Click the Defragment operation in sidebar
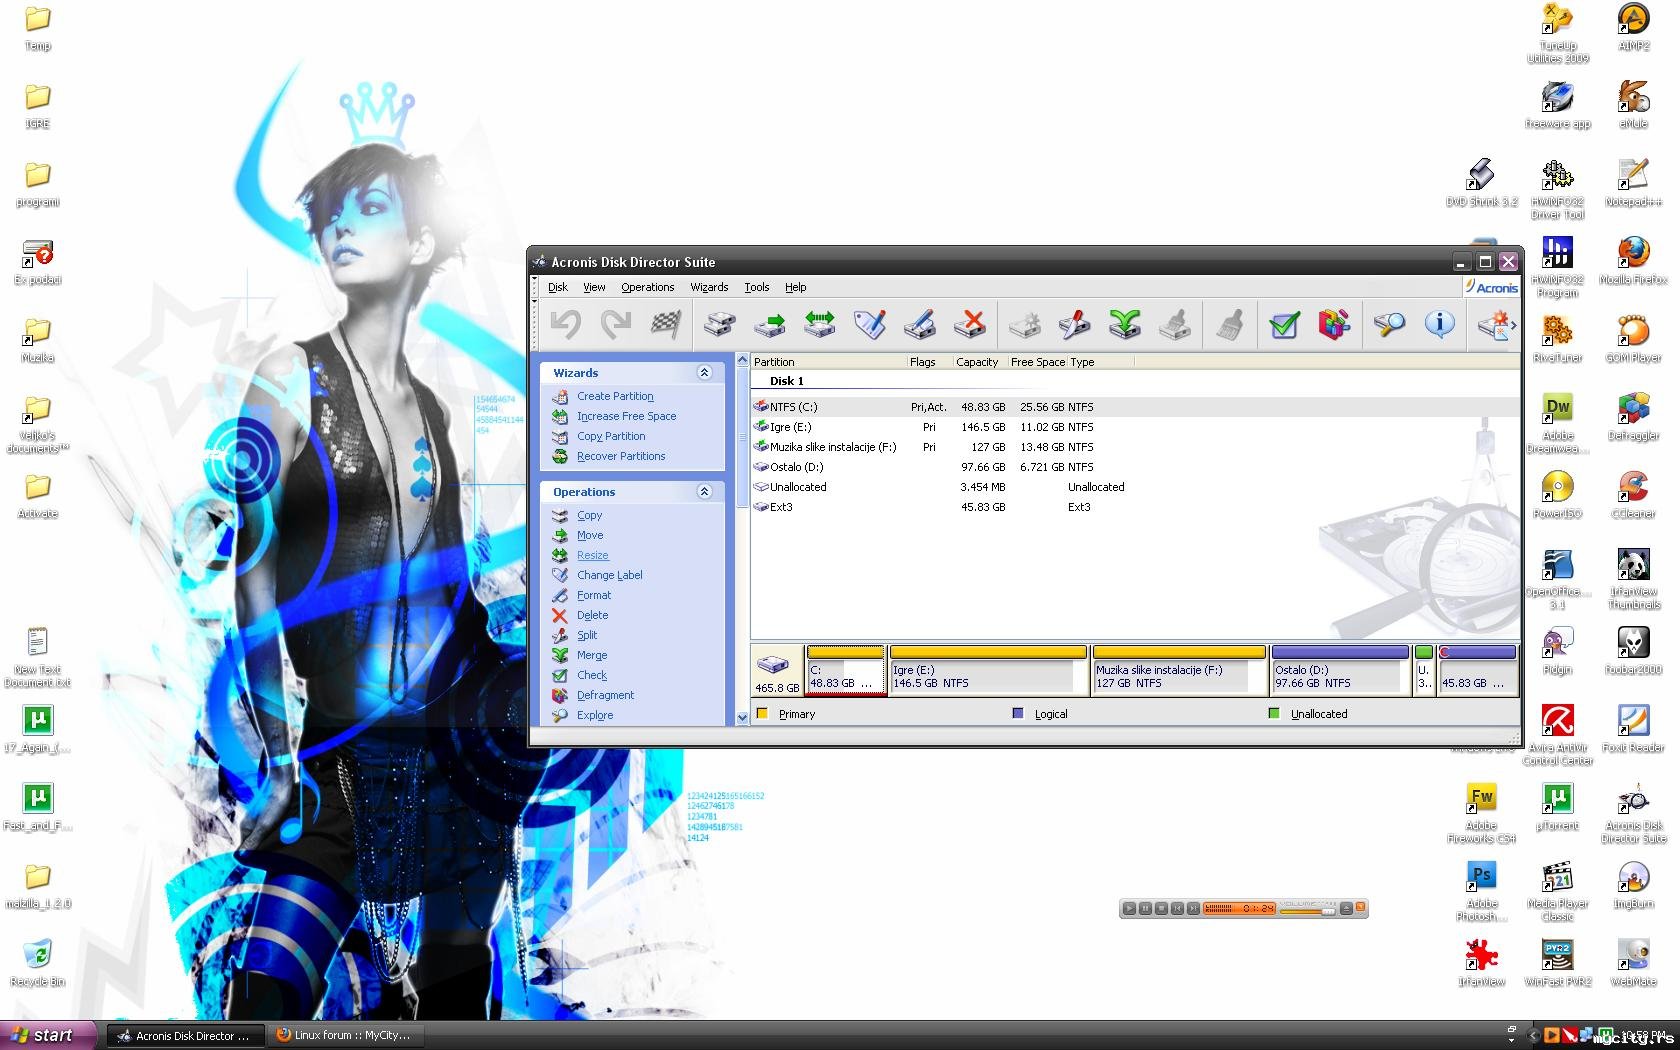 pos(605,695)
